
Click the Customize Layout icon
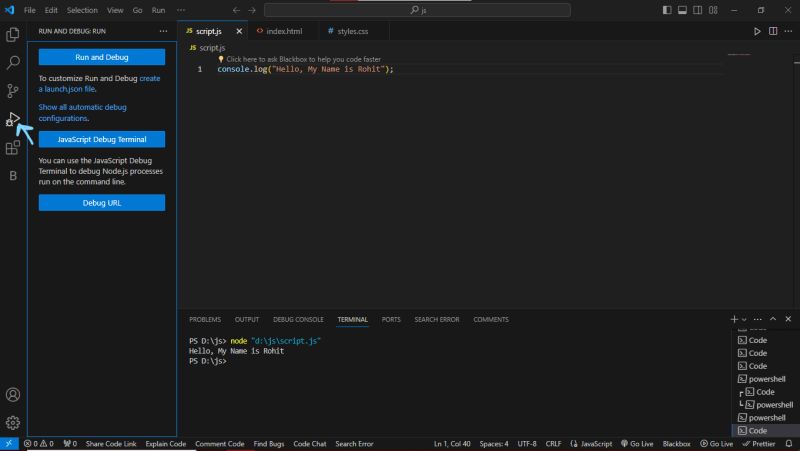click(x=713, y=10)
